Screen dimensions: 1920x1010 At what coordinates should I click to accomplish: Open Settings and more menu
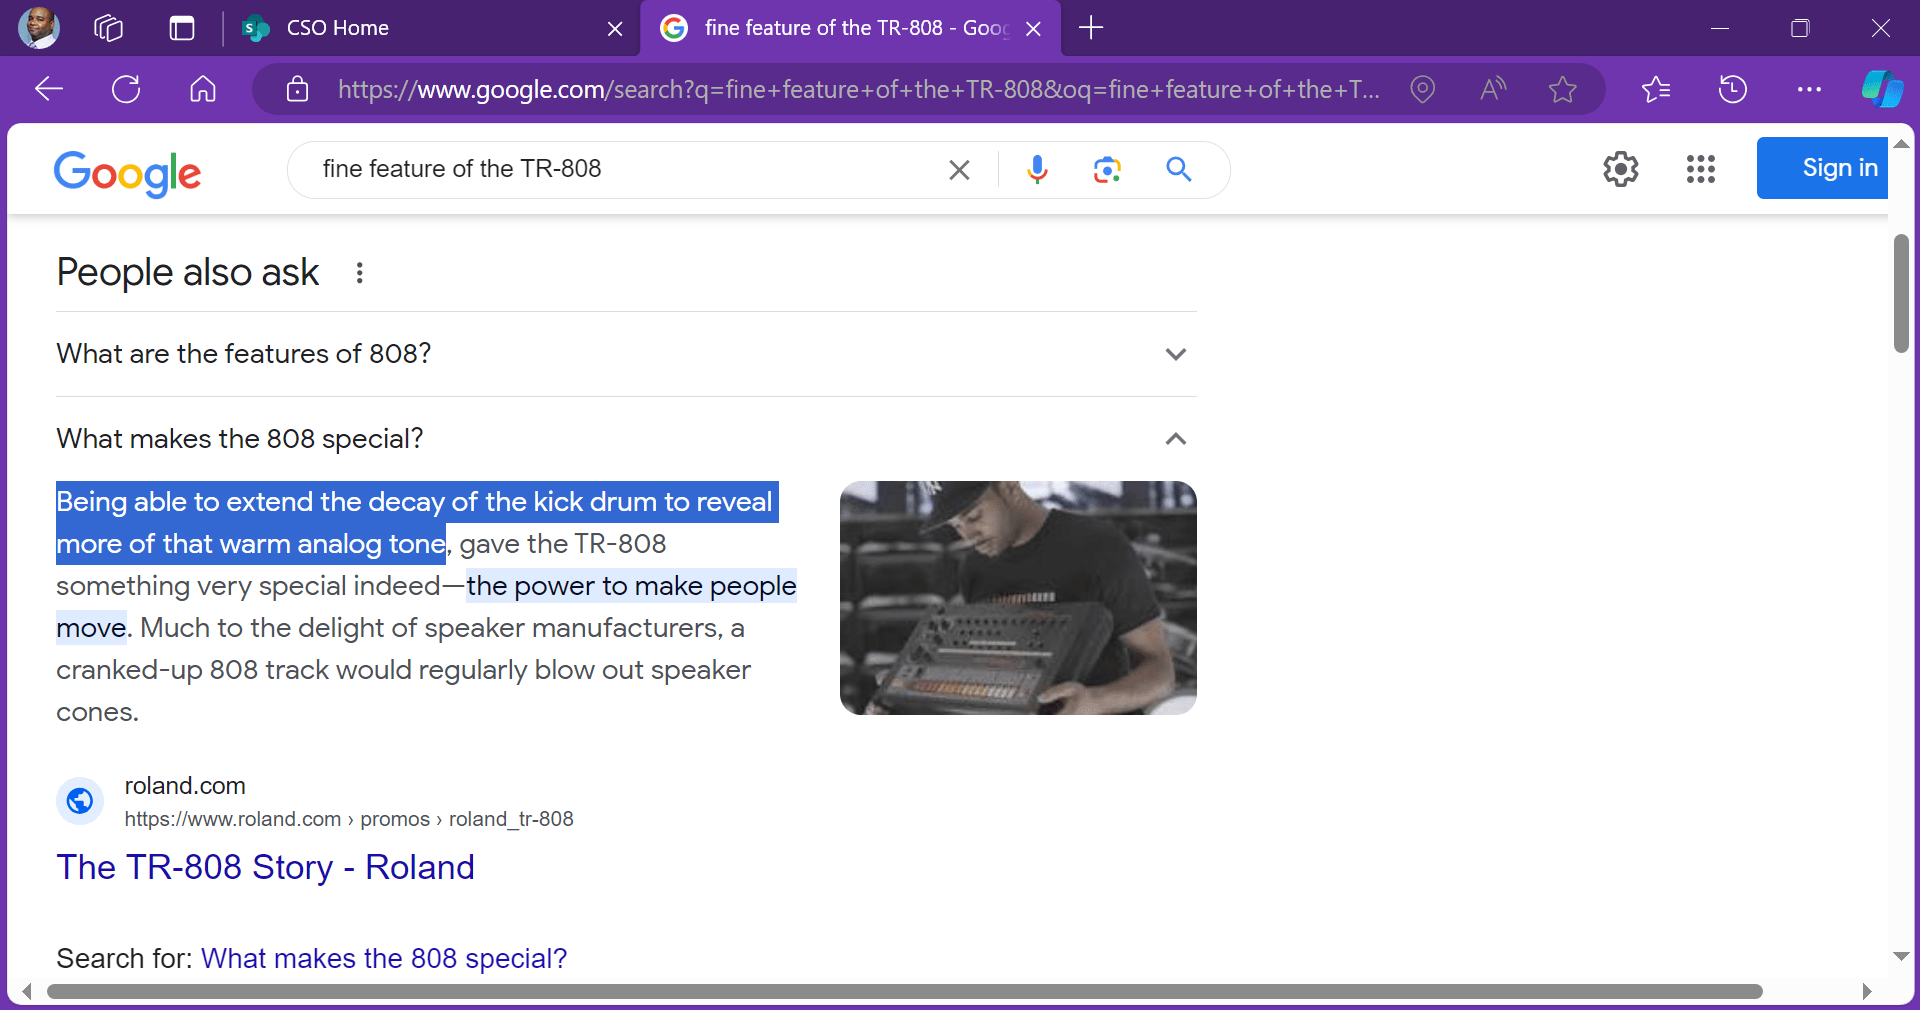(1809, 89)
